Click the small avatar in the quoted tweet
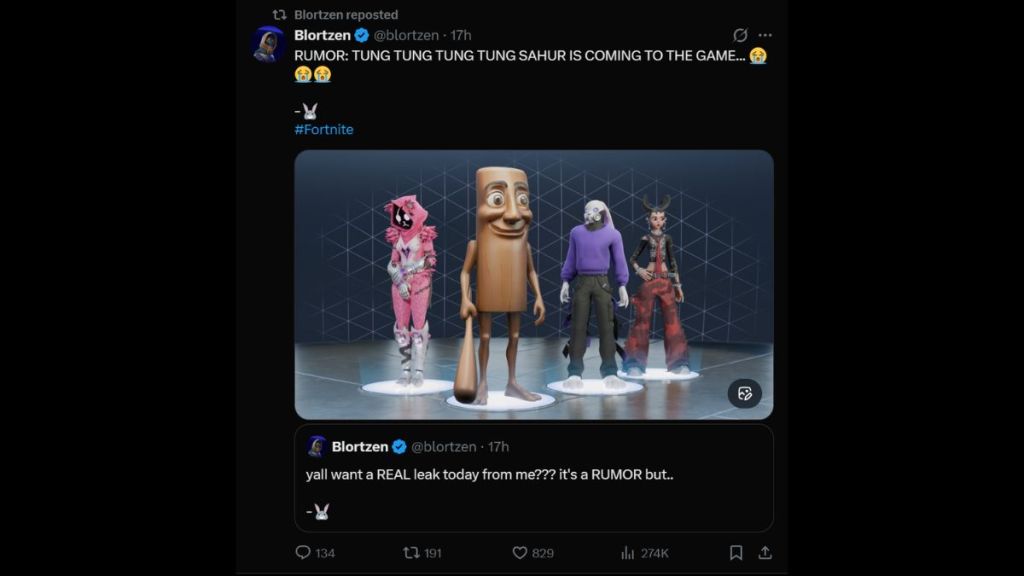The height and width of the screenshot is (576, 1024). tap(317, 446)
